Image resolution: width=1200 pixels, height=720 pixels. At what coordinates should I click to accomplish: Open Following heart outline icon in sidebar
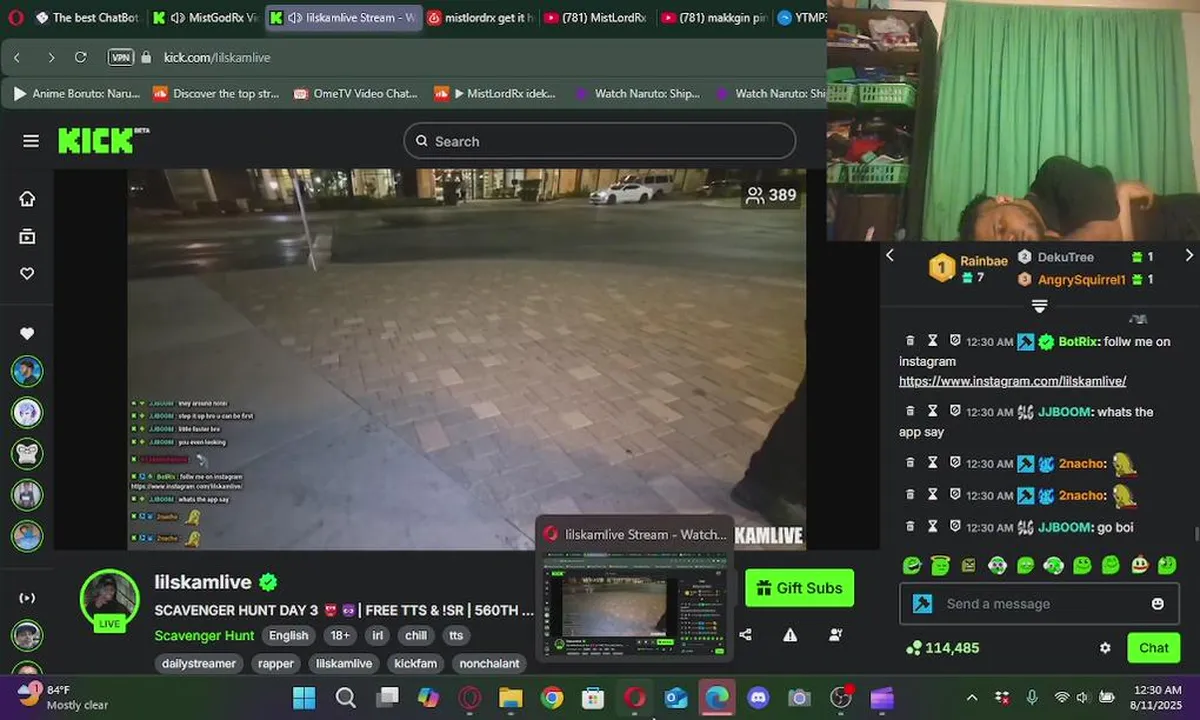click(27, 273)
